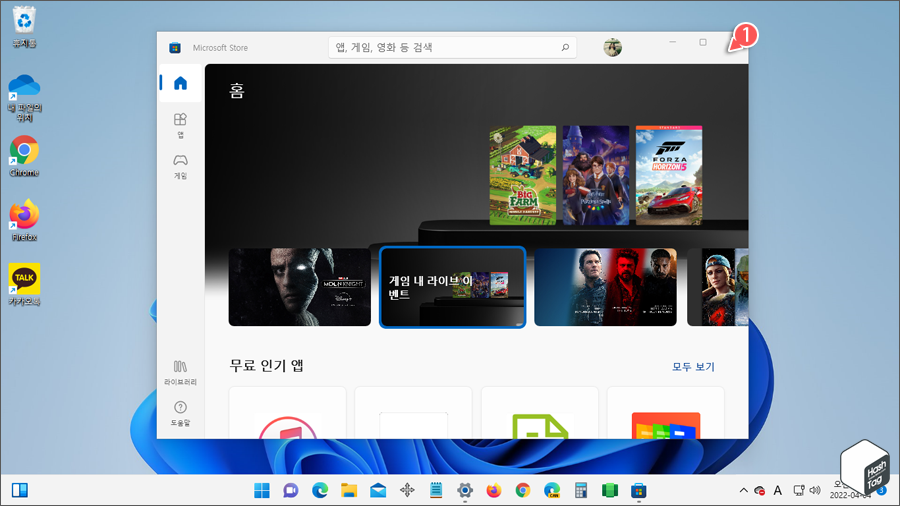Image resolution: width=900 pixels, height=506 pixels.
Task: Open the Mail app on taskbar
Action: pyautogui.click(x=378, y=491)
